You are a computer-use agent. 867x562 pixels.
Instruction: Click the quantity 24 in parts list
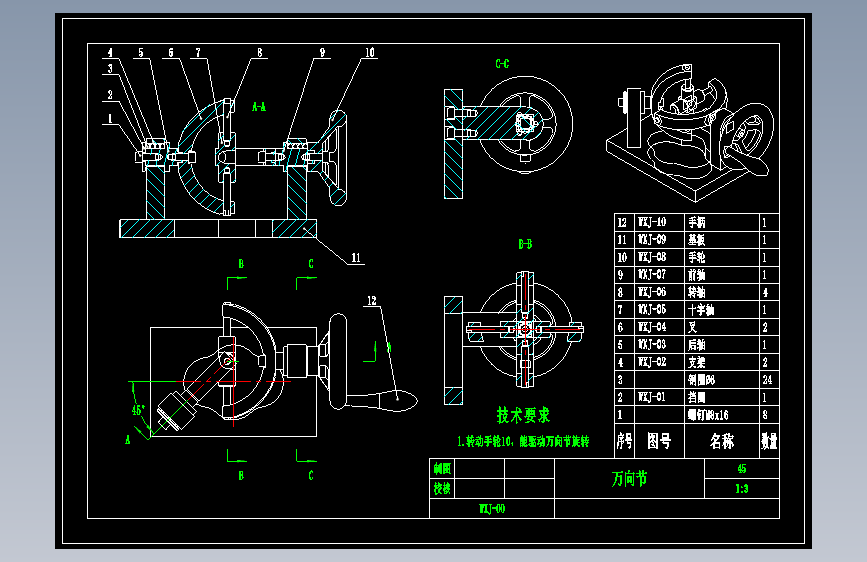767,380
